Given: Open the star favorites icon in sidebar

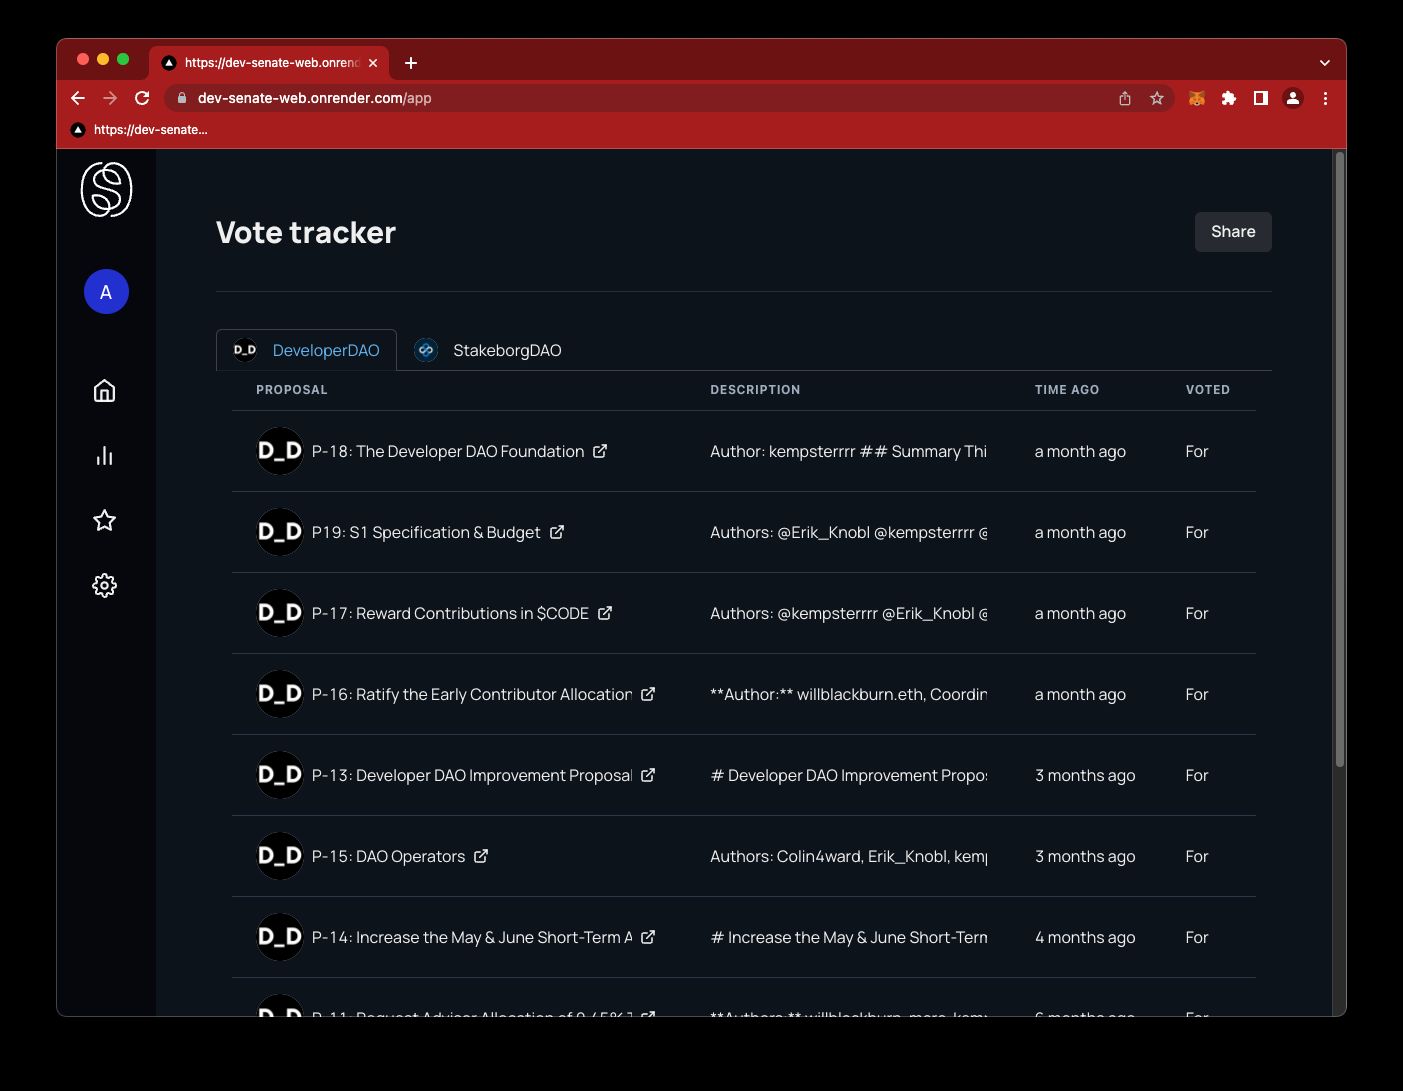Looking at the screenshot, I should click(x=104, y=520).
